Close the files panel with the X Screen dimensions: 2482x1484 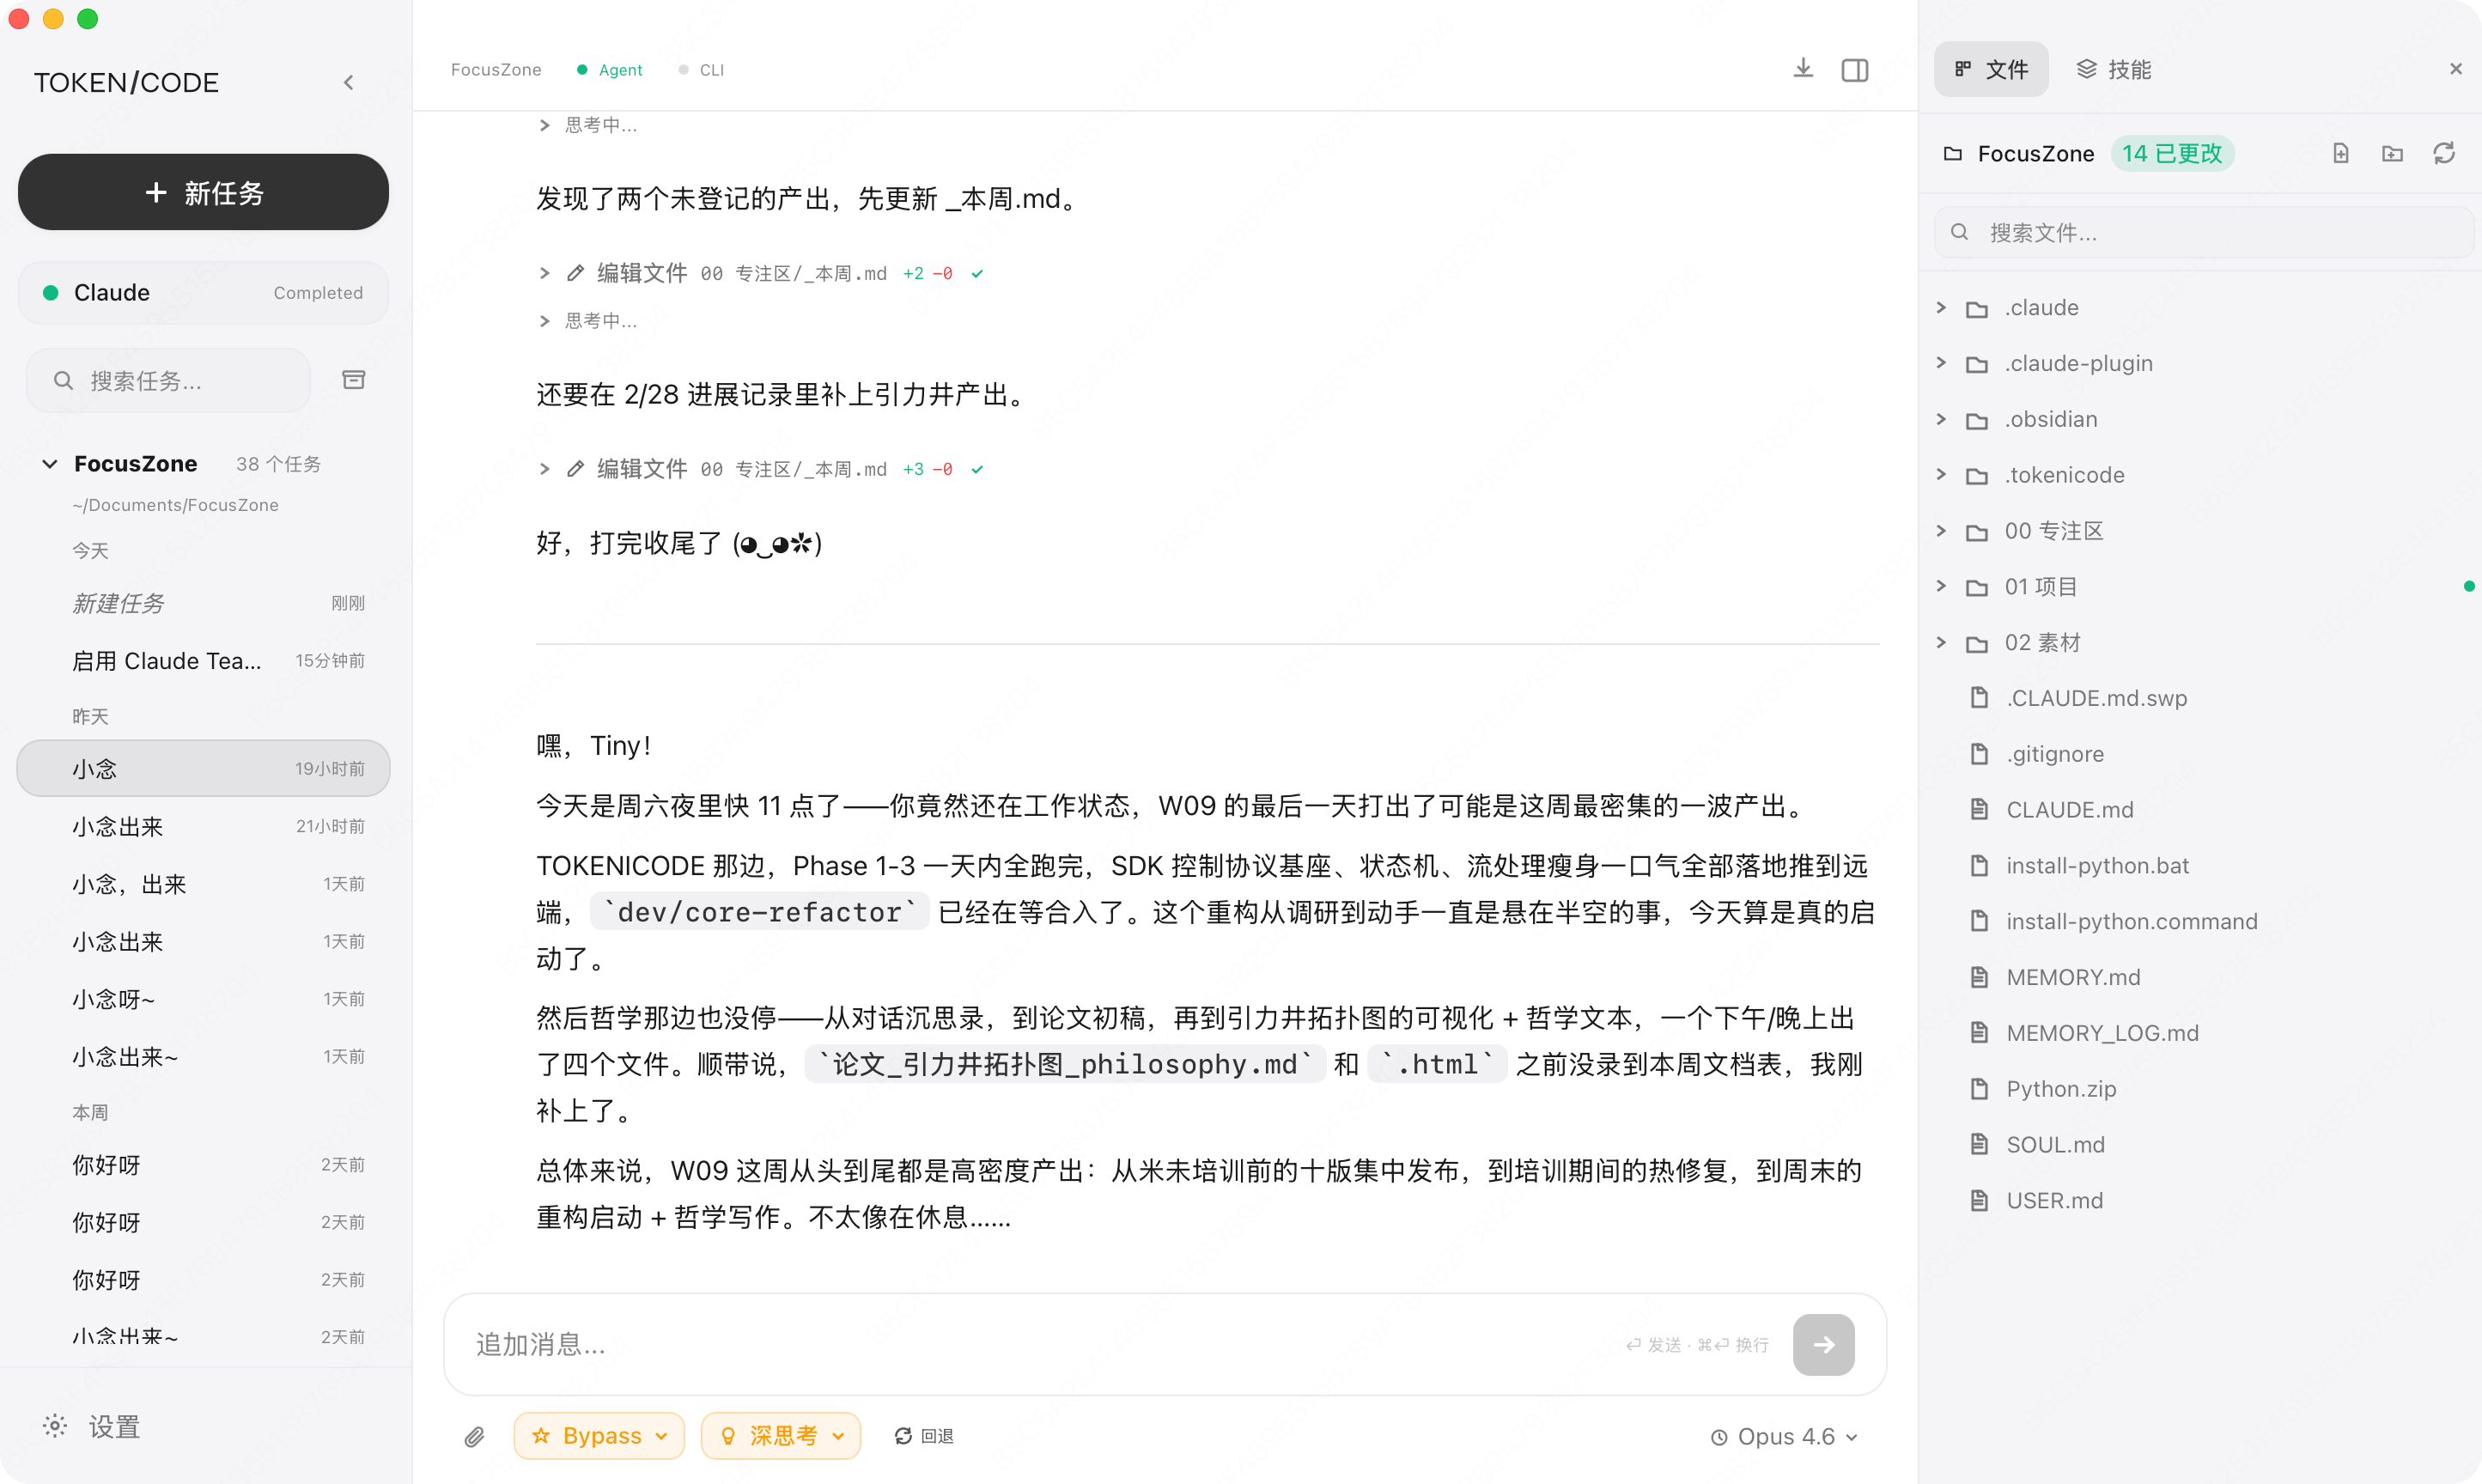point(2456,69)
